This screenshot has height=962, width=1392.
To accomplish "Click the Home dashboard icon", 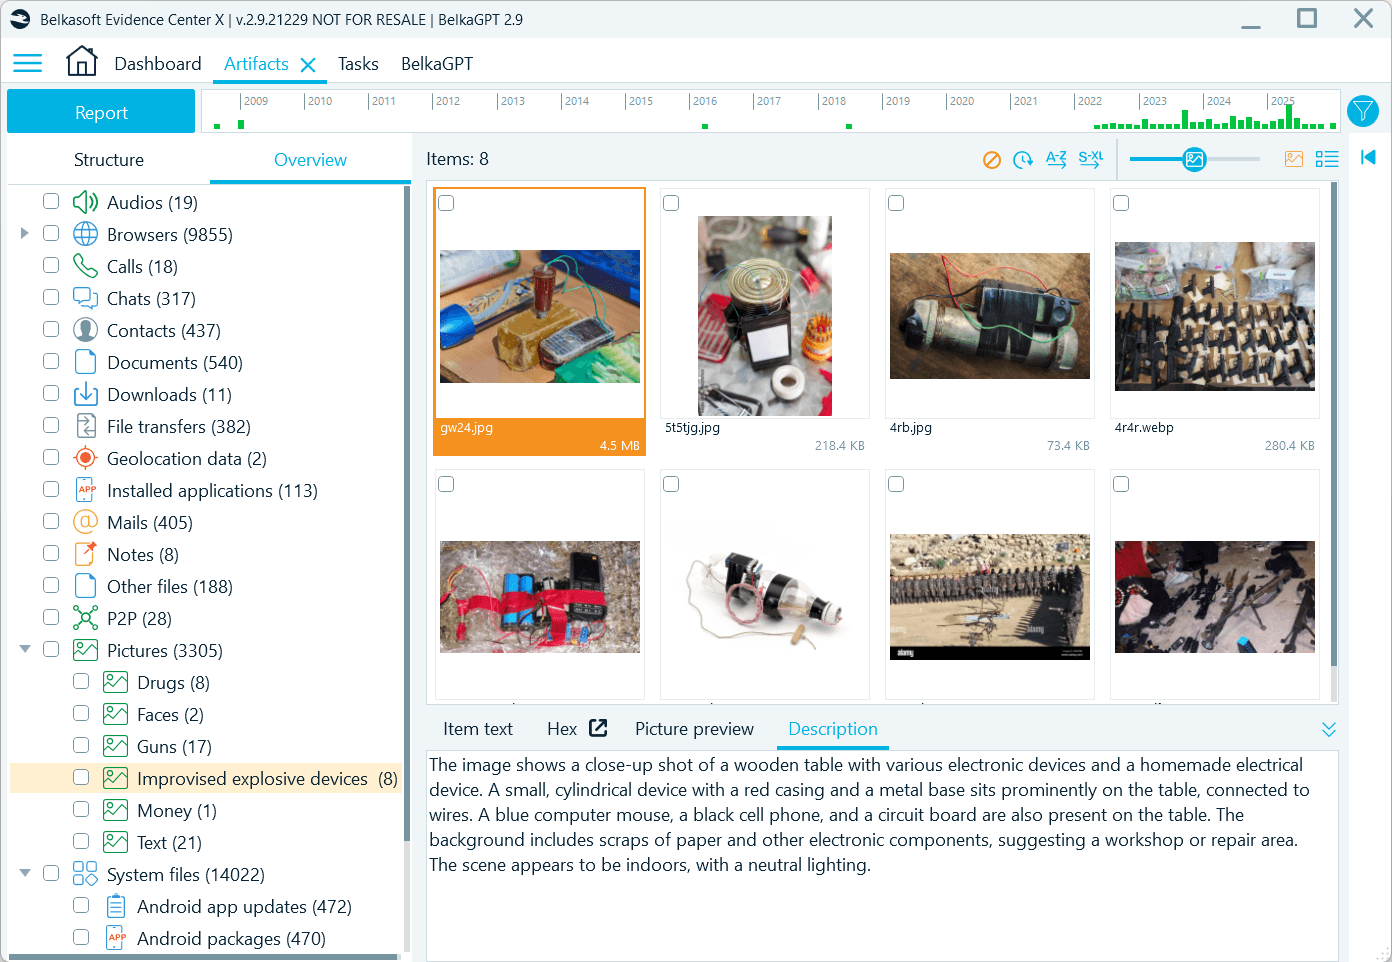I will click(82, 61).
